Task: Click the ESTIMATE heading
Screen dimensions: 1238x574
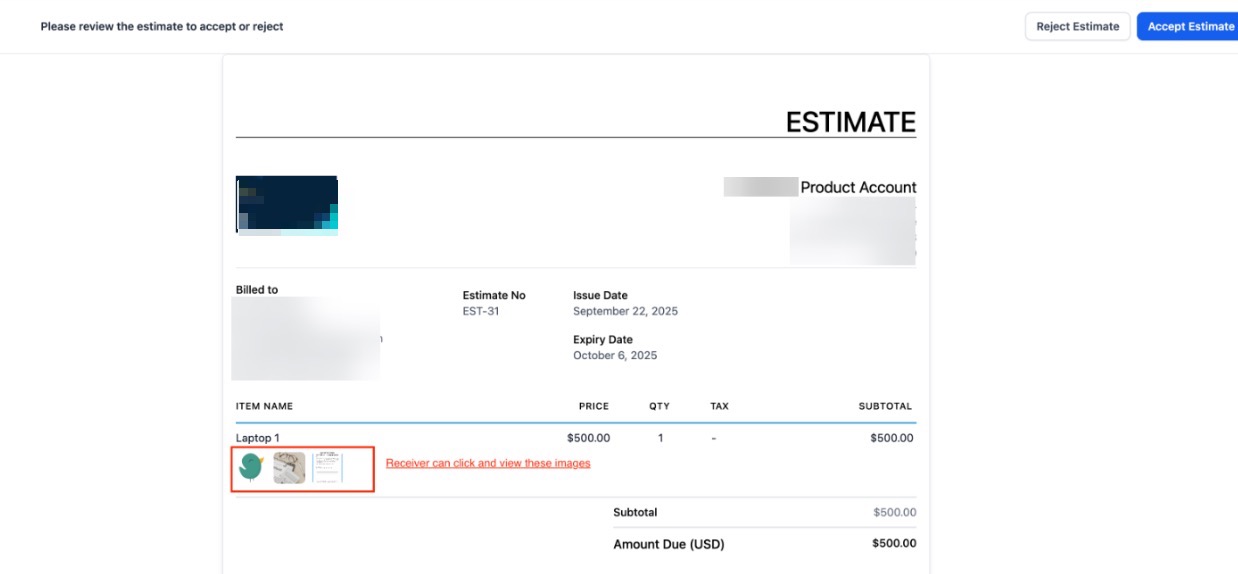Action: (850, 122)
